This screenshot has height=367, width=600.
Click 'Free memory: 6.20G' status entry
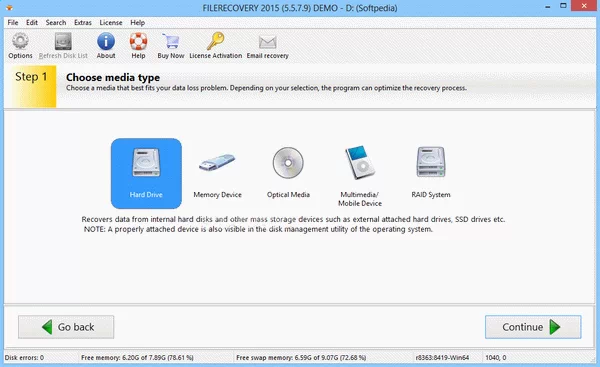tap(137, 358)
